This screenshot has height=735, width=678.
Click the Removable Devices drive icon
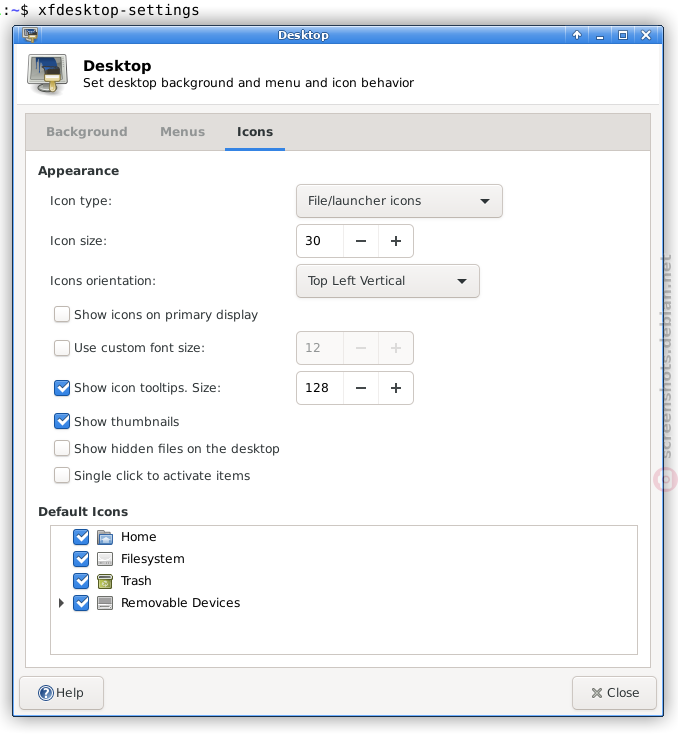tap(105, 603)
